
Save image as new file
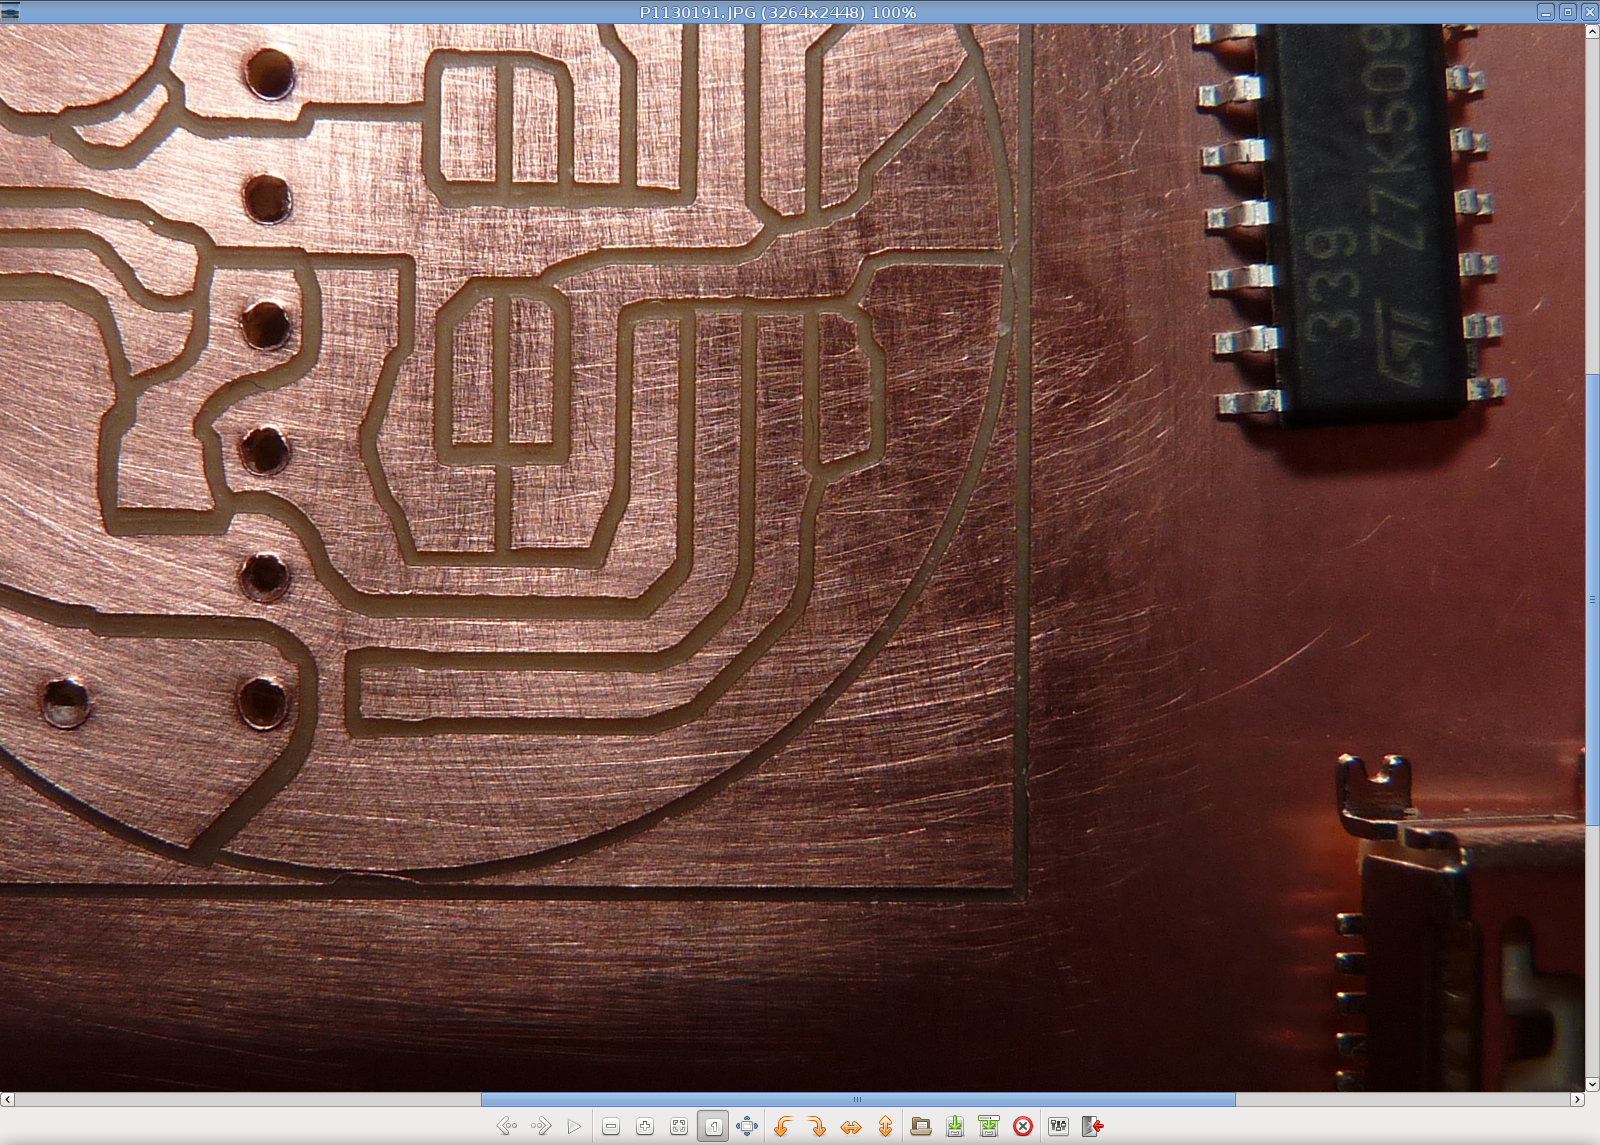(x=989, y=1127)
